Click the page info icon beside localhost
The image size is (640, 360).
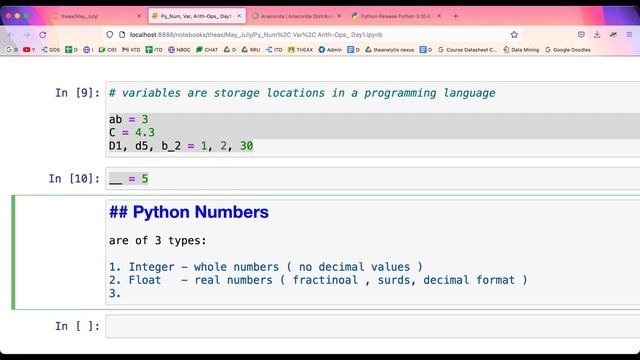(122, 35)
